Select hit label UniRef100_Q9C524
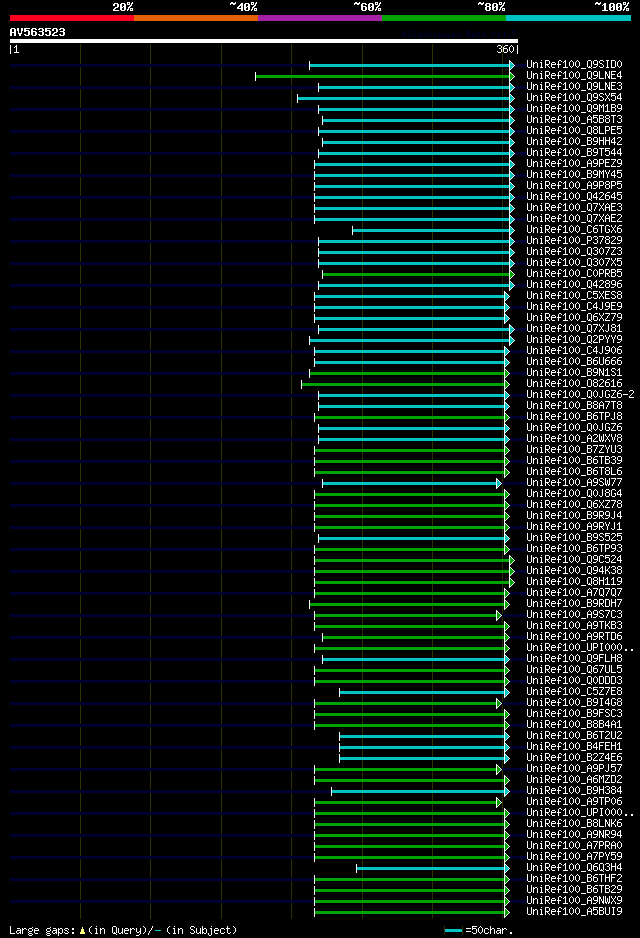640x938 pixels. click(574, 559)
